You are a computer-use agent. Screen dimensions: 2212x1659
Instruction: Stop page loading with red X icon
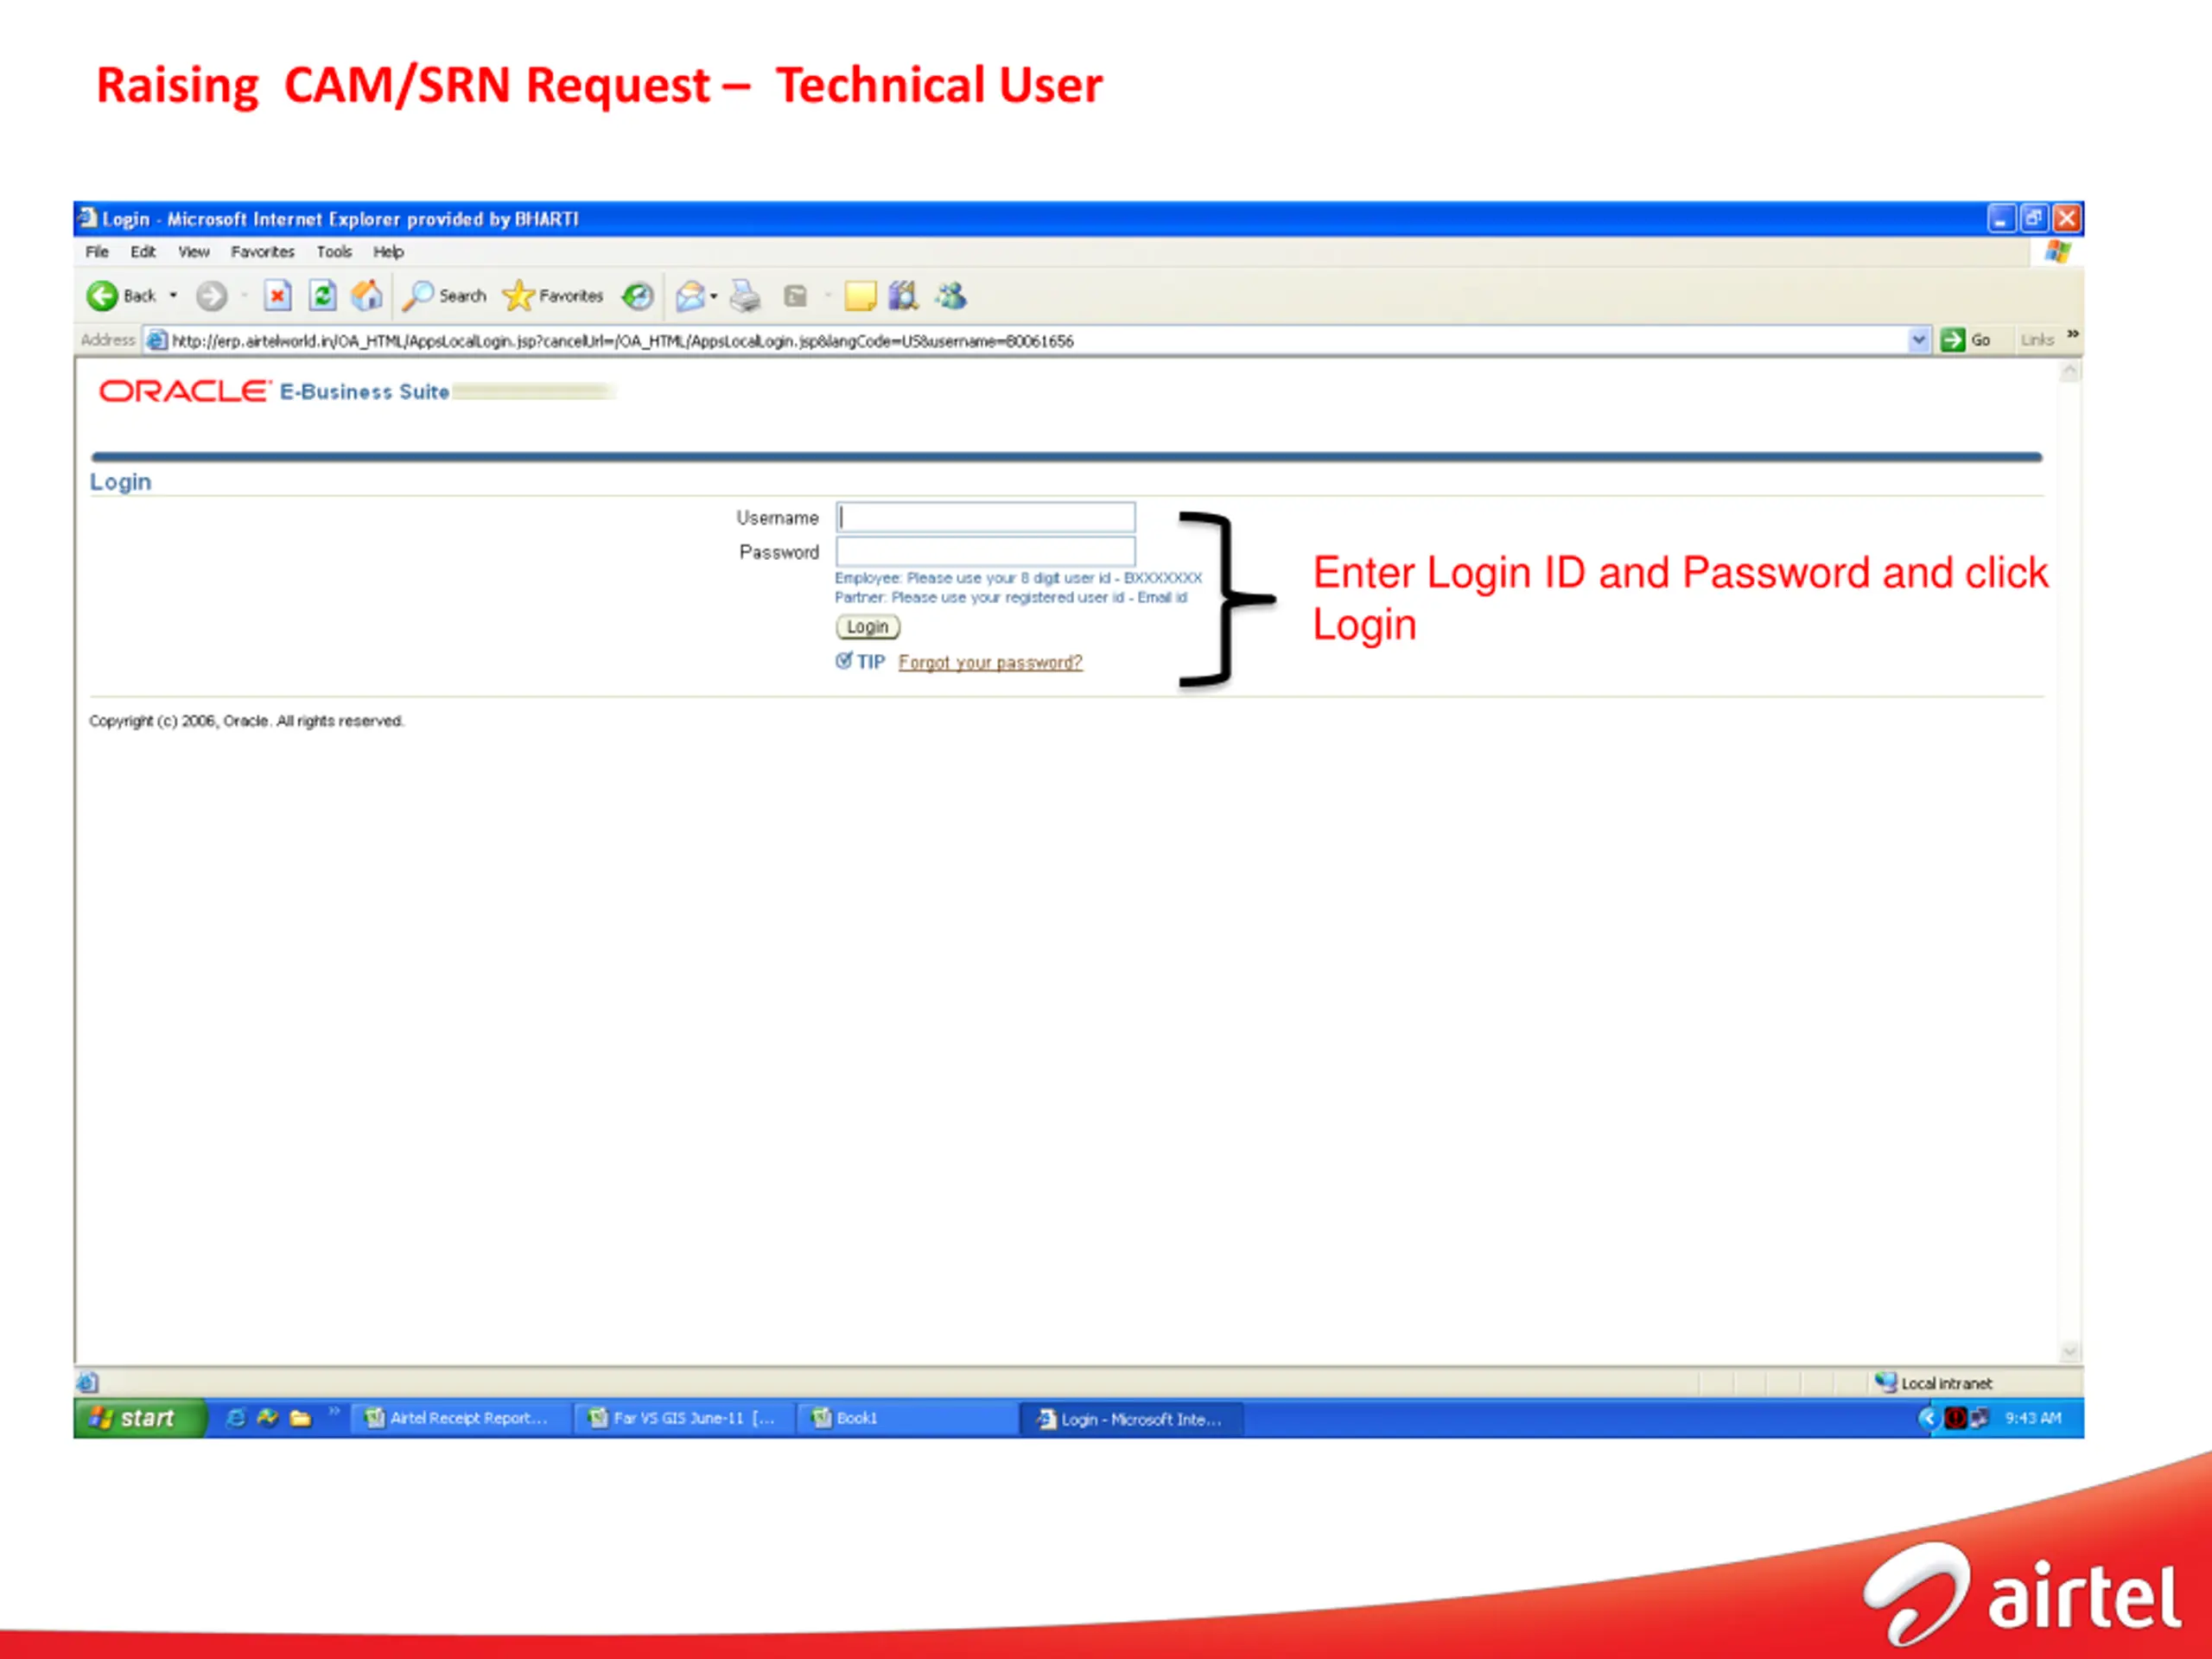[x=278, y=295]
